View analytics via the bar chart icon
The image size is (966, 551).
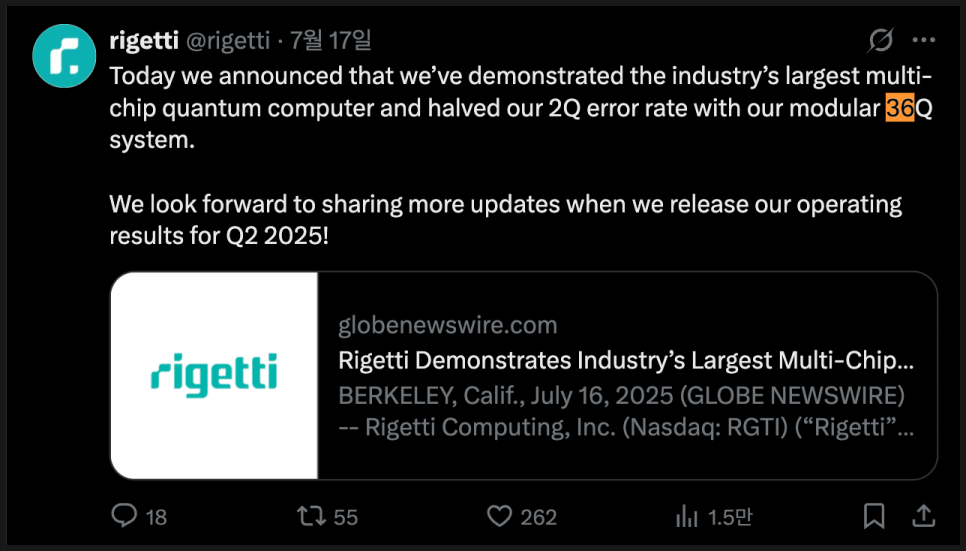click(x=687, y=516)
